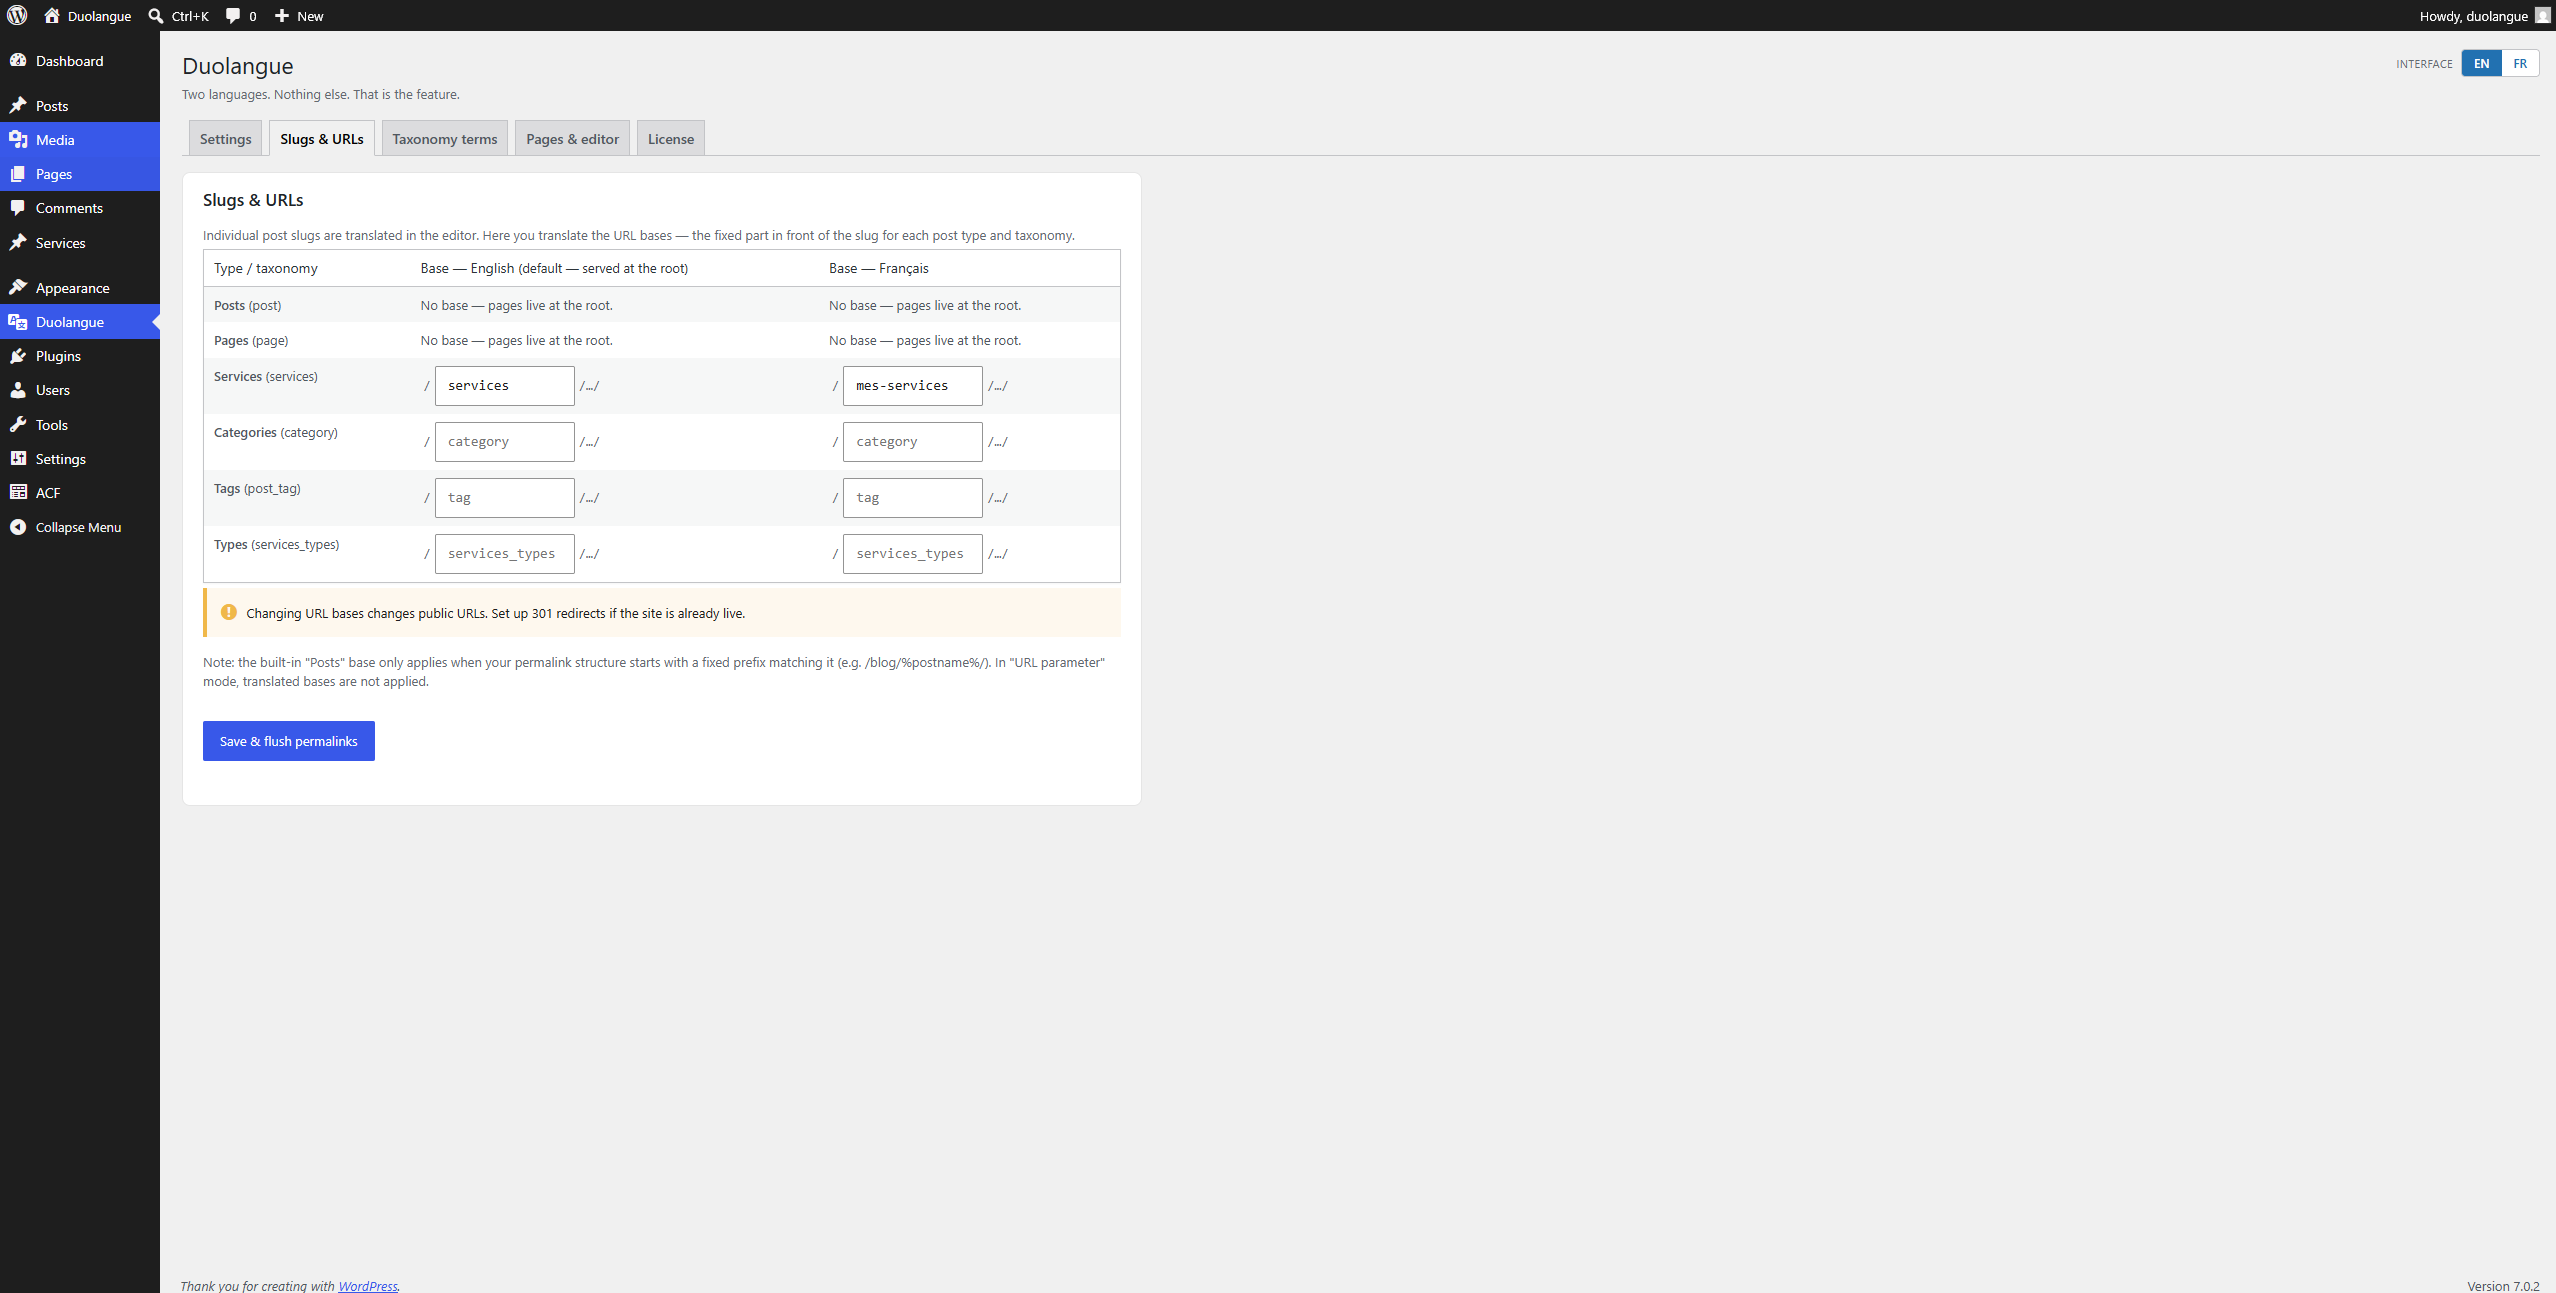This screenshot has width=2556, height=1293.
Task: Click the 'Base — Français' column header
Action: pos(879,268)
